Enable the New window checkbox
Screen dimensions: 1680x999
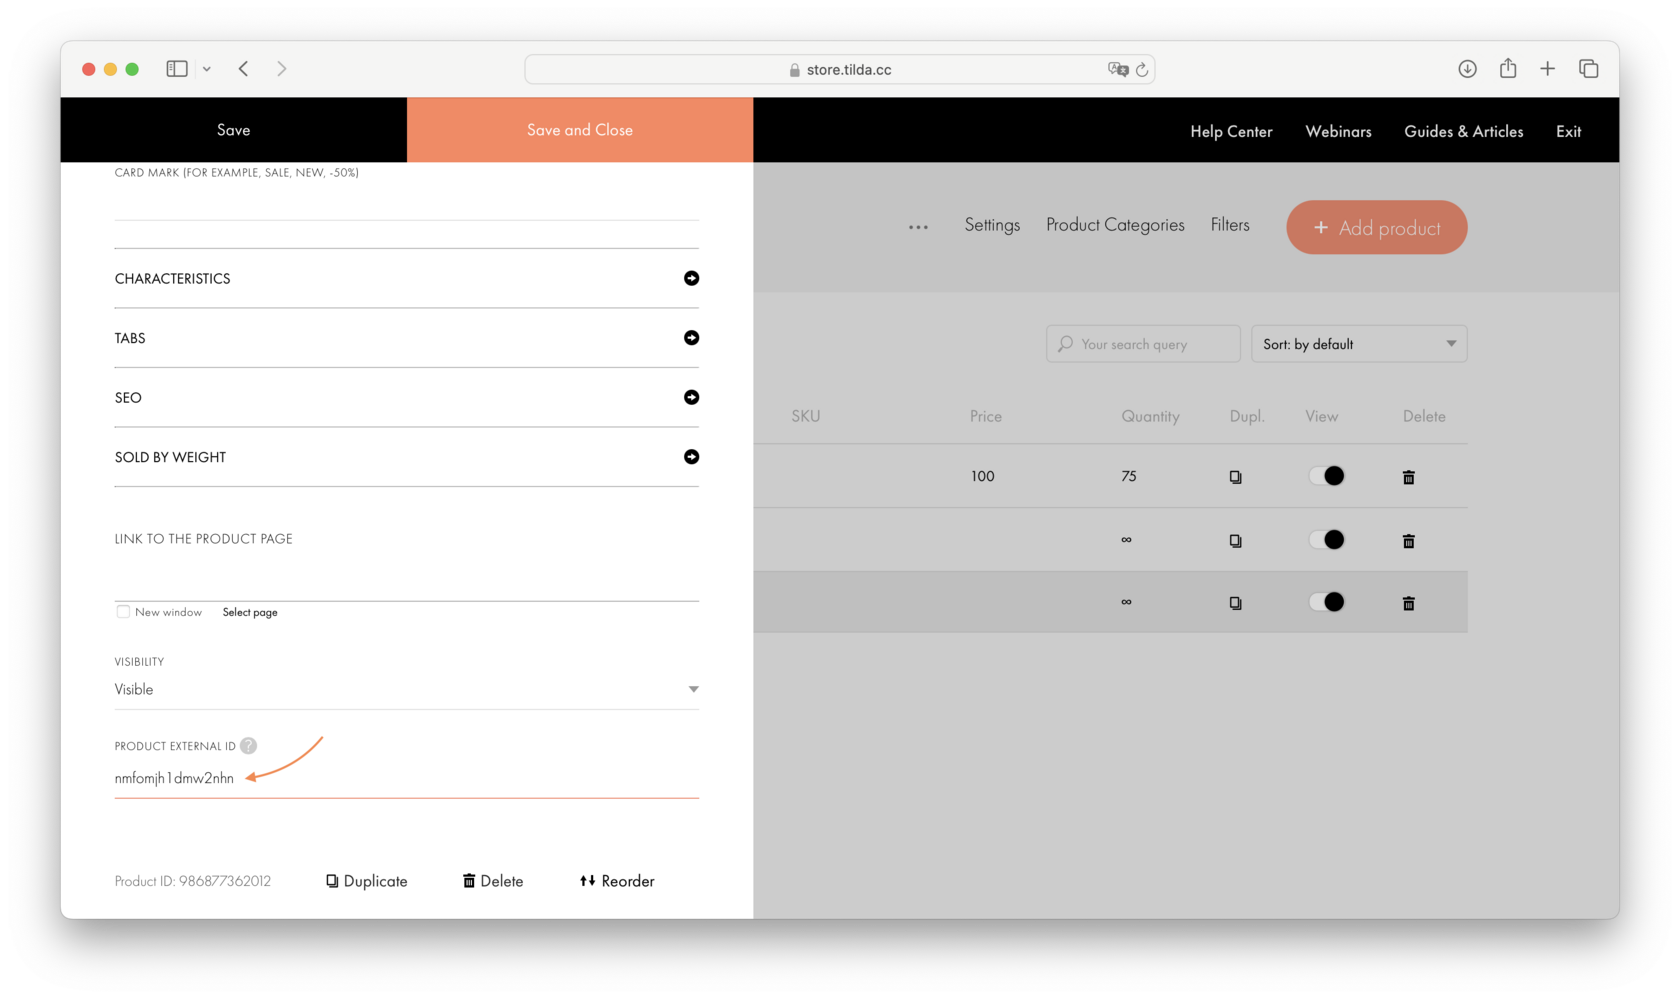click(x=122, y=611)
